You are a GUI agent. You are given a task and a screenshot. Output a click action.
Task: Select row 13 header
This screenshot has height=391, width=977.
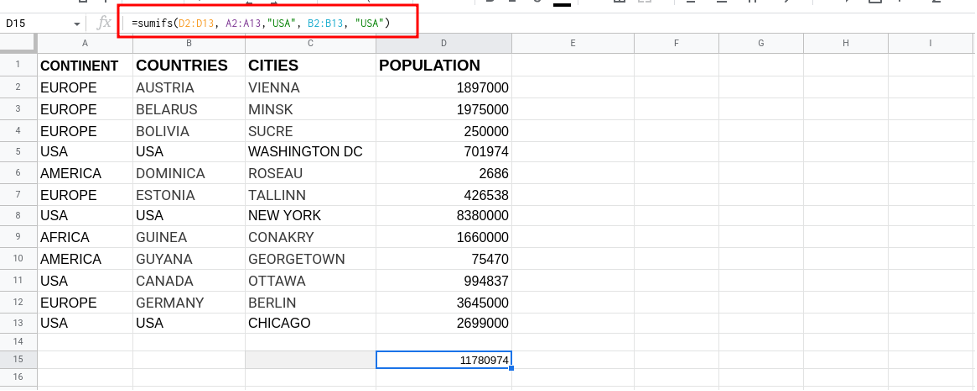tap(19, 323)
